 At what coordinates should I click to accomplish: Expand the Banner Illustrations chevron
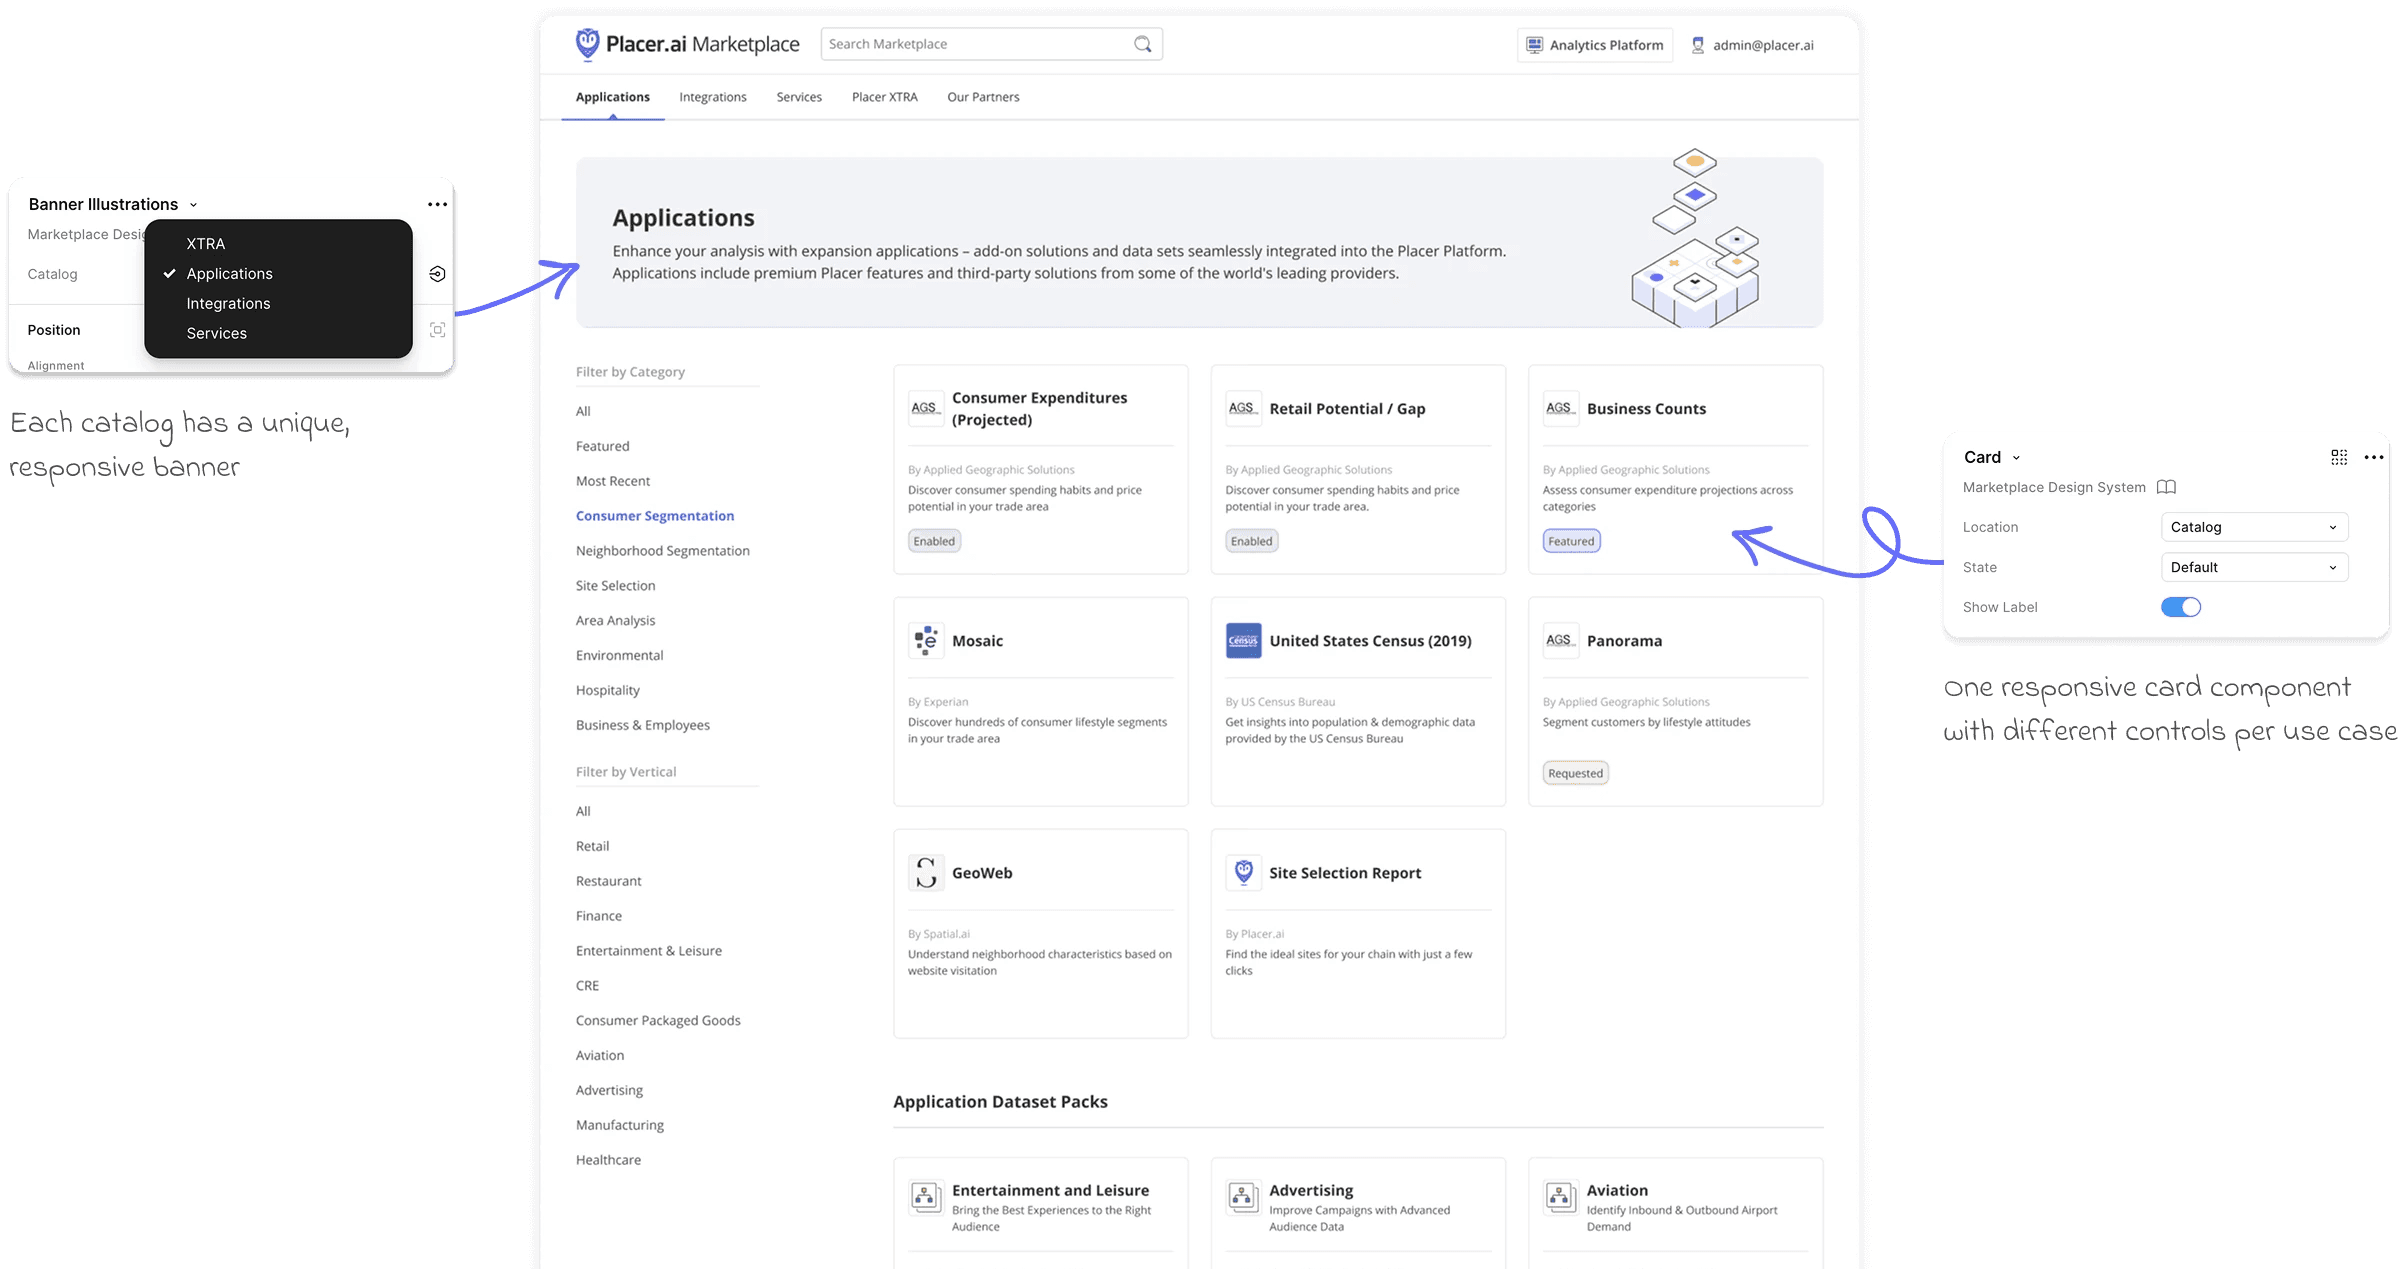(191, 204)
